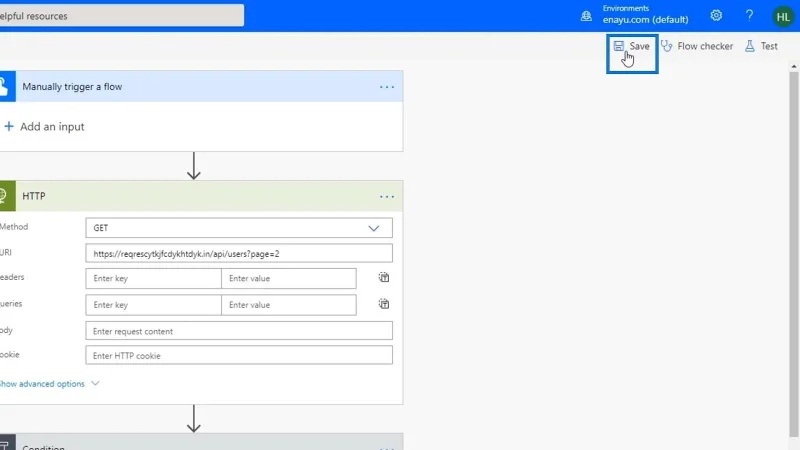The width and height of the screenshot is (800, 450).
Task: Switch Queries to text mode icon
Action: (384, 304)
